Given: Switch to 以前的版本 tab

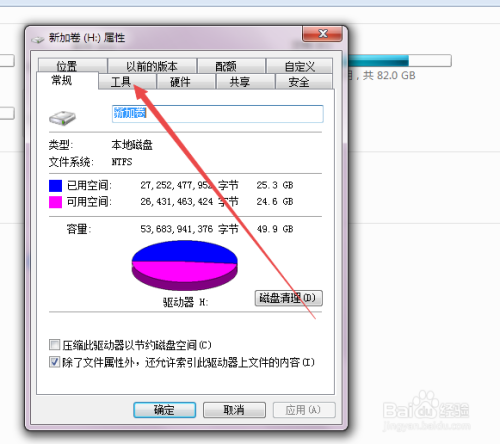Looking at the screenshot, I should coord(152,66).
